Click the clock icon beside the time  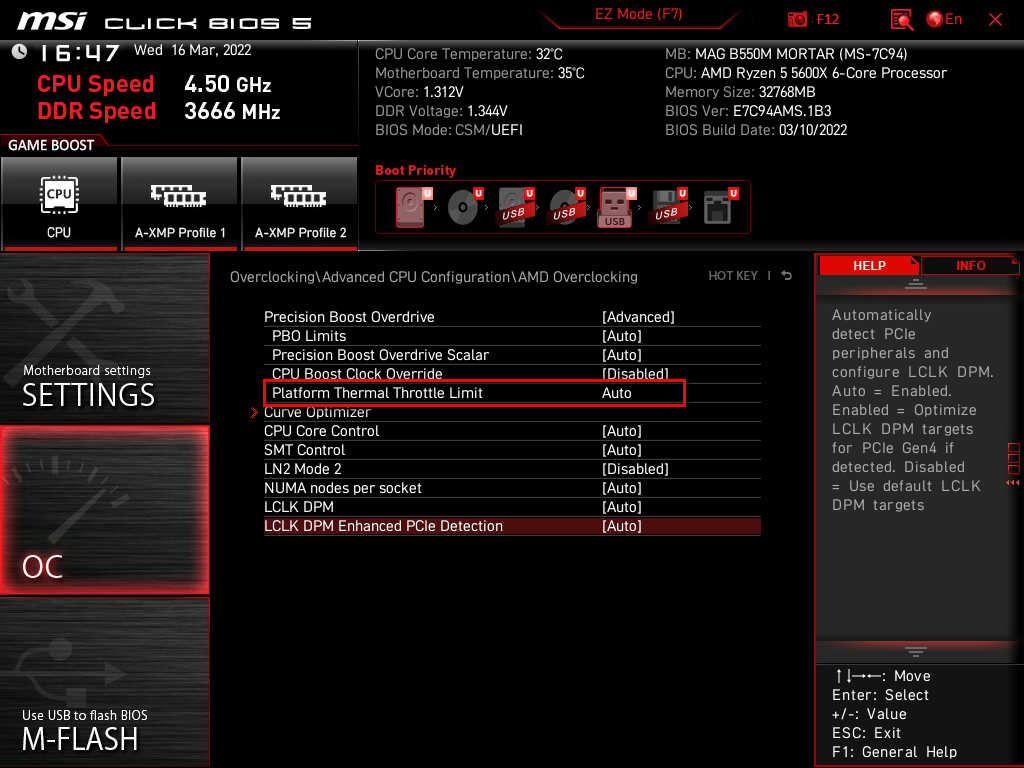tap(20, 52)
